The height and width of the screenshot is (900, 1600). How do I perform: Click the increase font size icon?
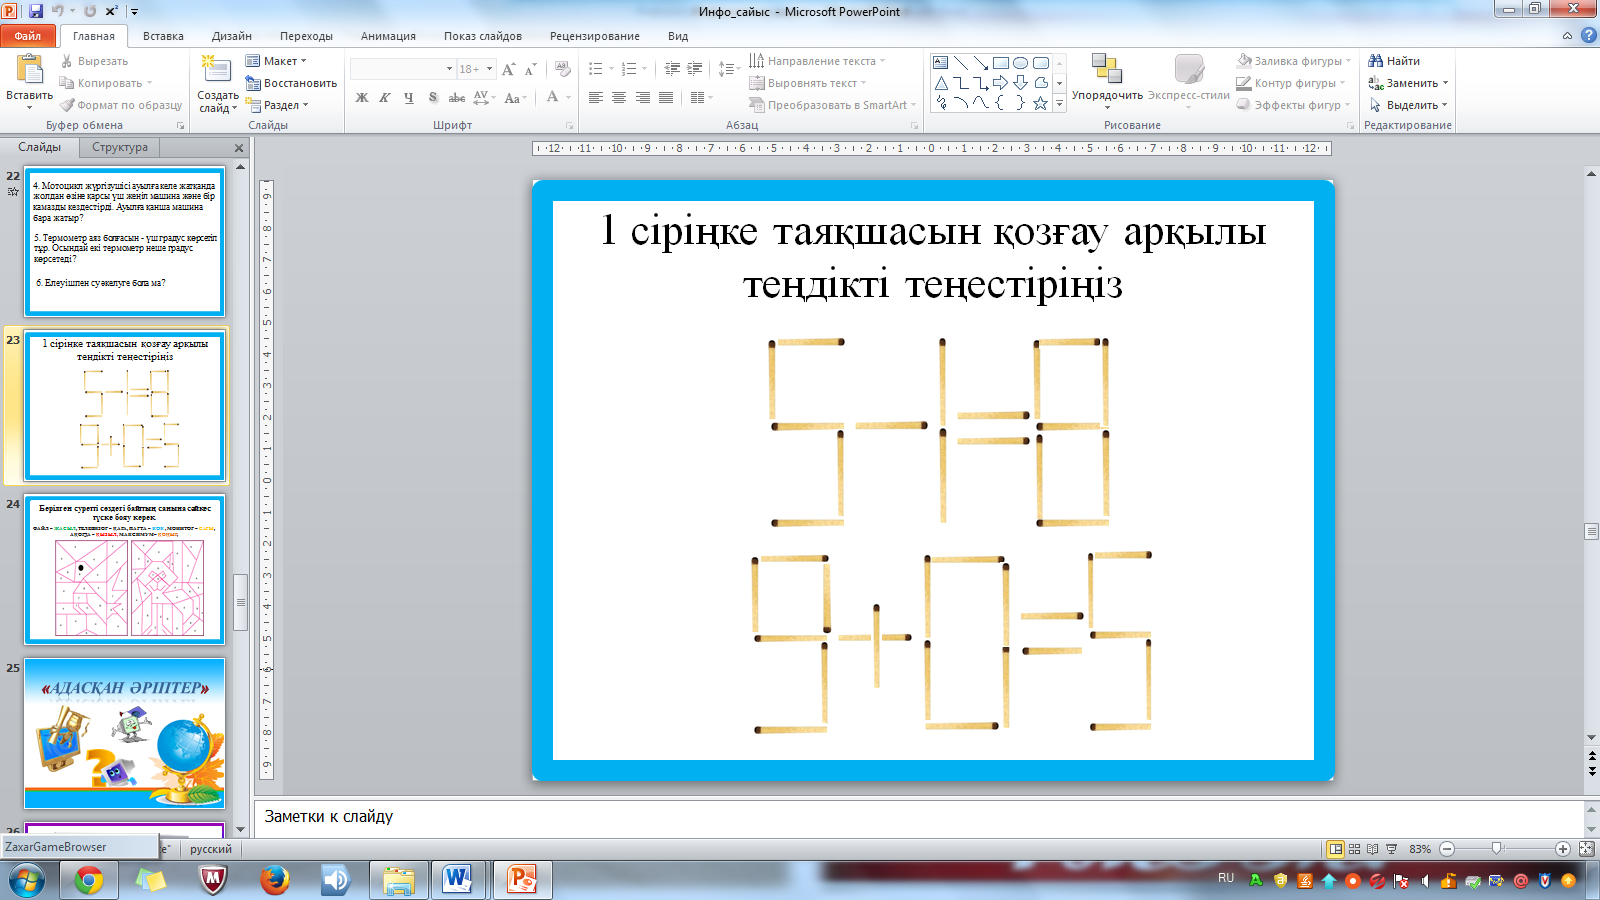click(509, 69)
